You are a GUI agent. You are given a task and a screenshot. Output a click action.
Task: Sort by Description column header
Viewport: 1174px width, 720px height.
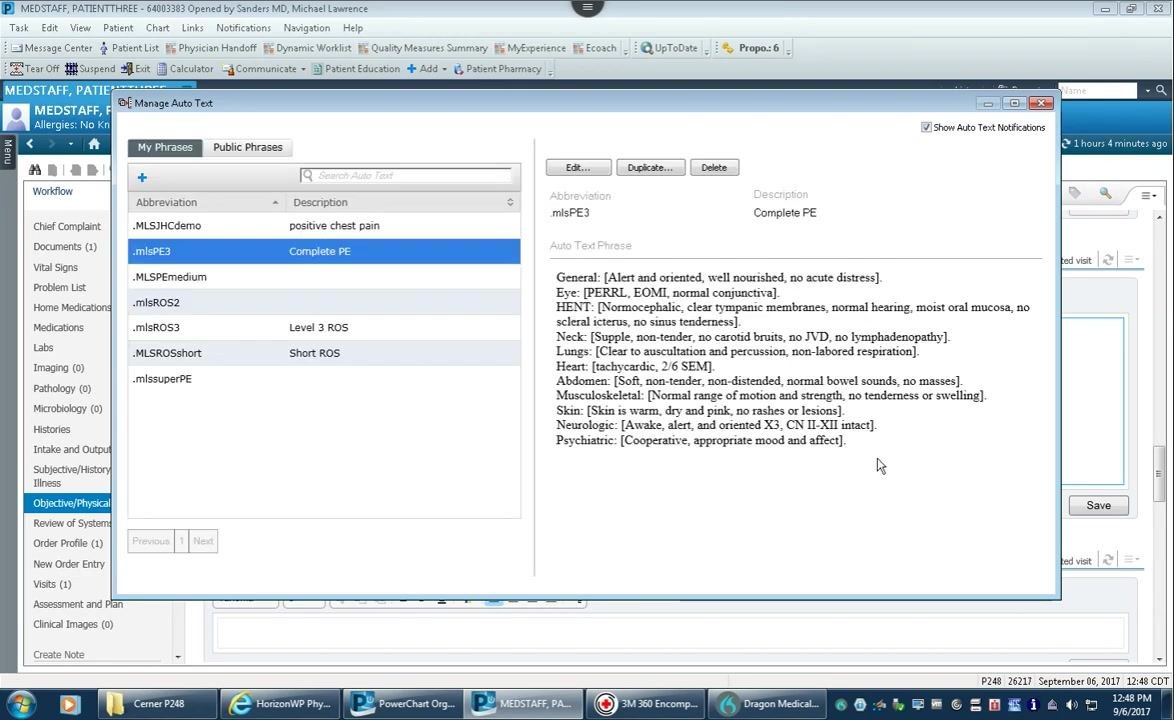coord(403,202)
